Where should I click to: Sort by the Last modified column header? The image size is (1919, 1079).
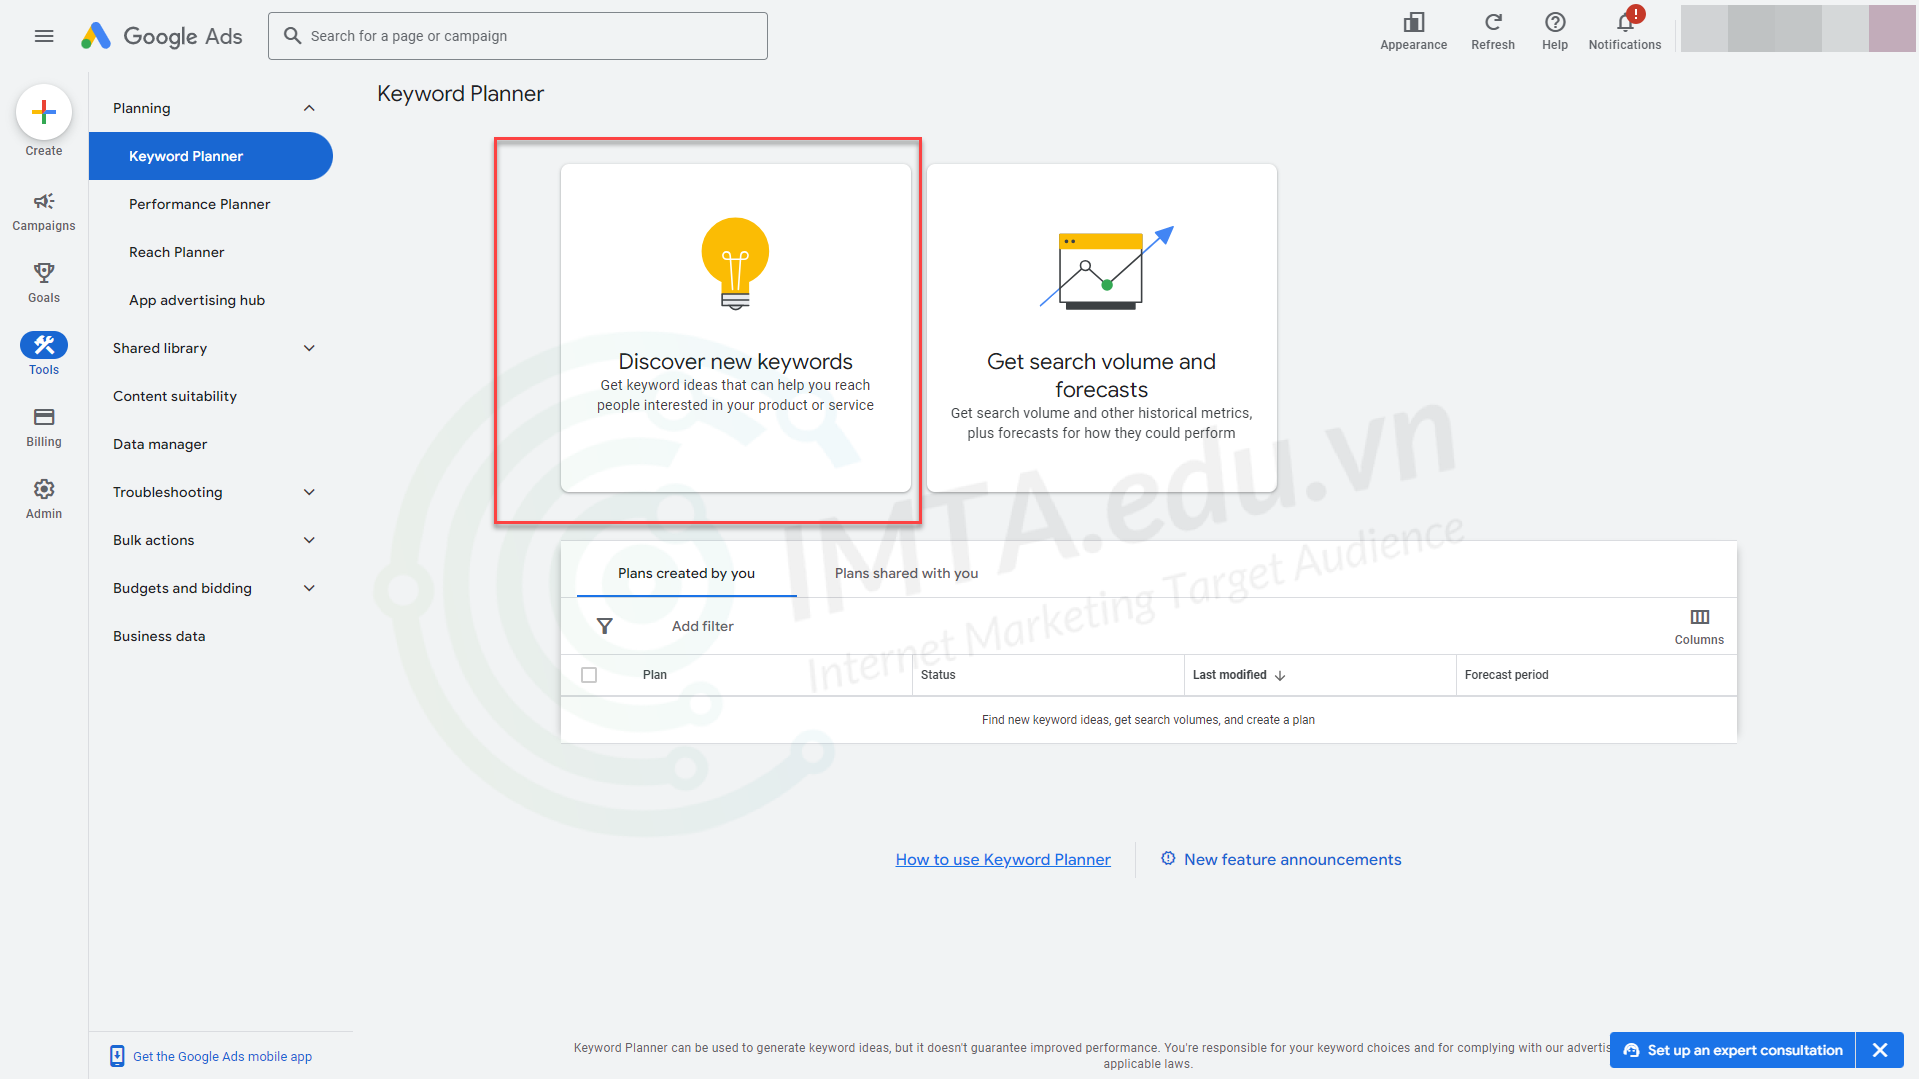pos(1229,675)
